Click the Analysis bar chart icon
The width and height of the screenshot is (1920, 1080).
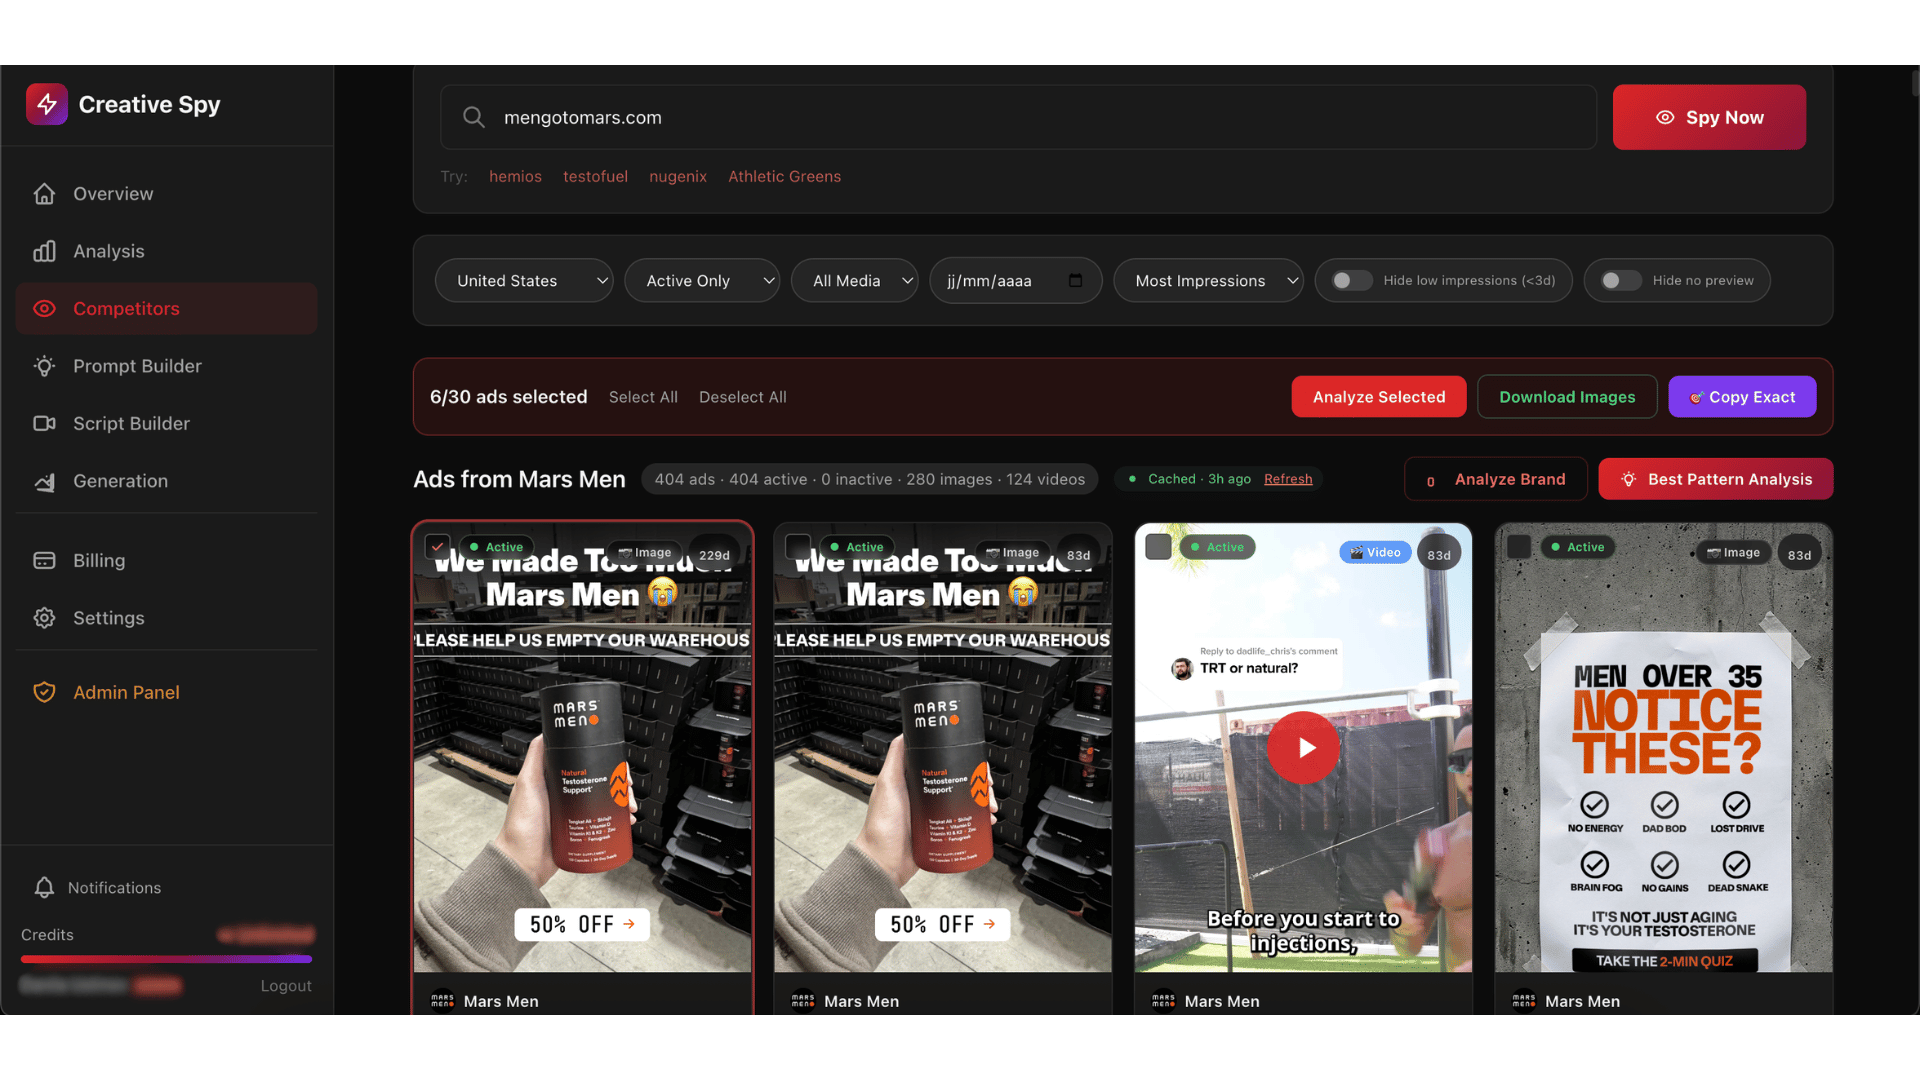[x=44, y=251]
